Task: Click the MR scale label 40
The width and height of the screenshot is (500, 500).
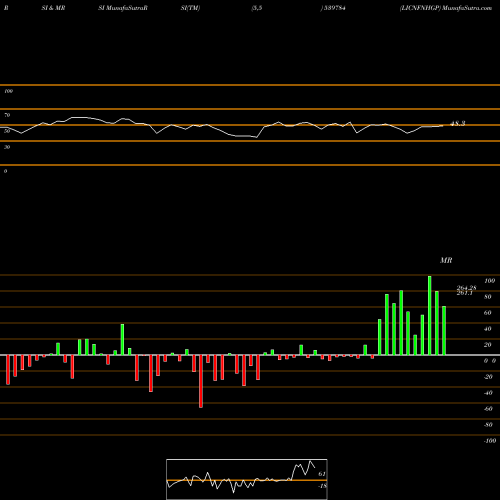Action: coord(488,329)
